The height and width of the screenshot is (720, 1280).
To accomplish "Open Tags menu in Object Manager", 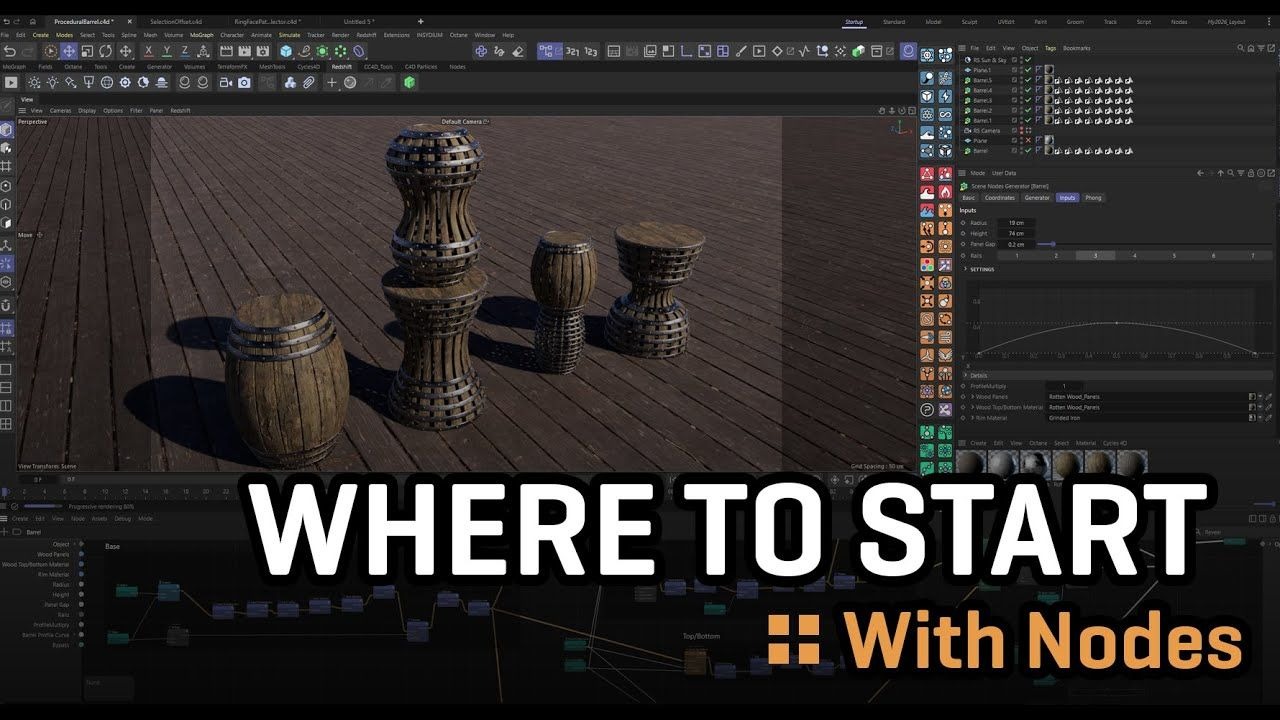I will pyautogui.click(x=1051, y=48).
